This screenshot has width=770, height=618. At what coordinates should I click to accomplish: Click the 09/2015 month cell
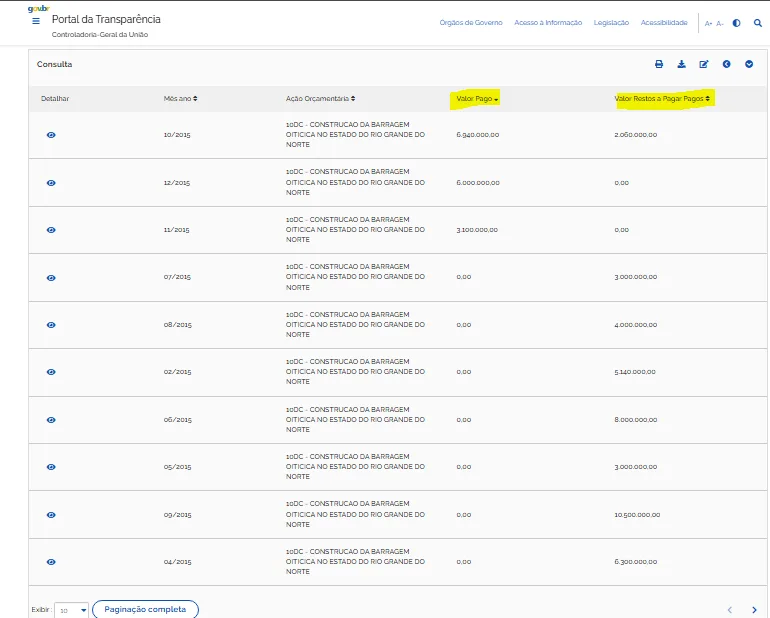(x=177, y=515)
